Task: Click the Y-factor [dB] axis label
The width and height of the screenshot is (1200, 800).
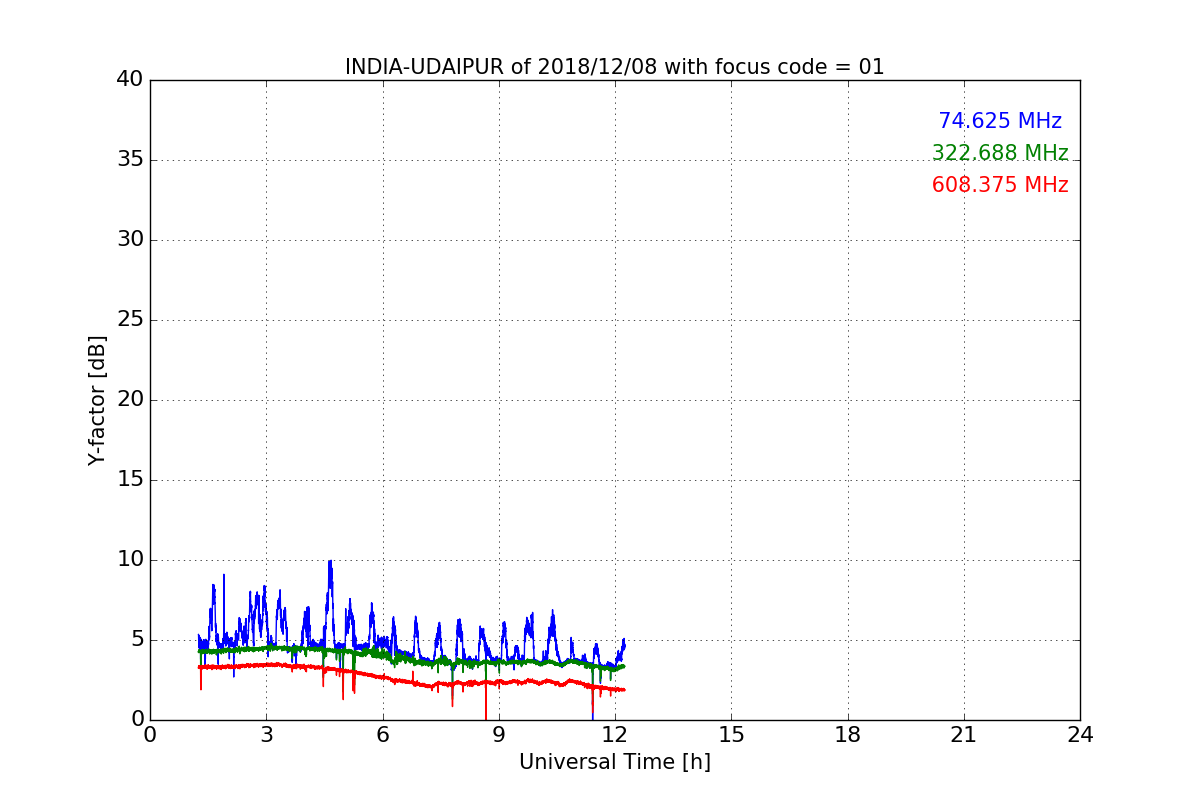Action: (97, 400)
